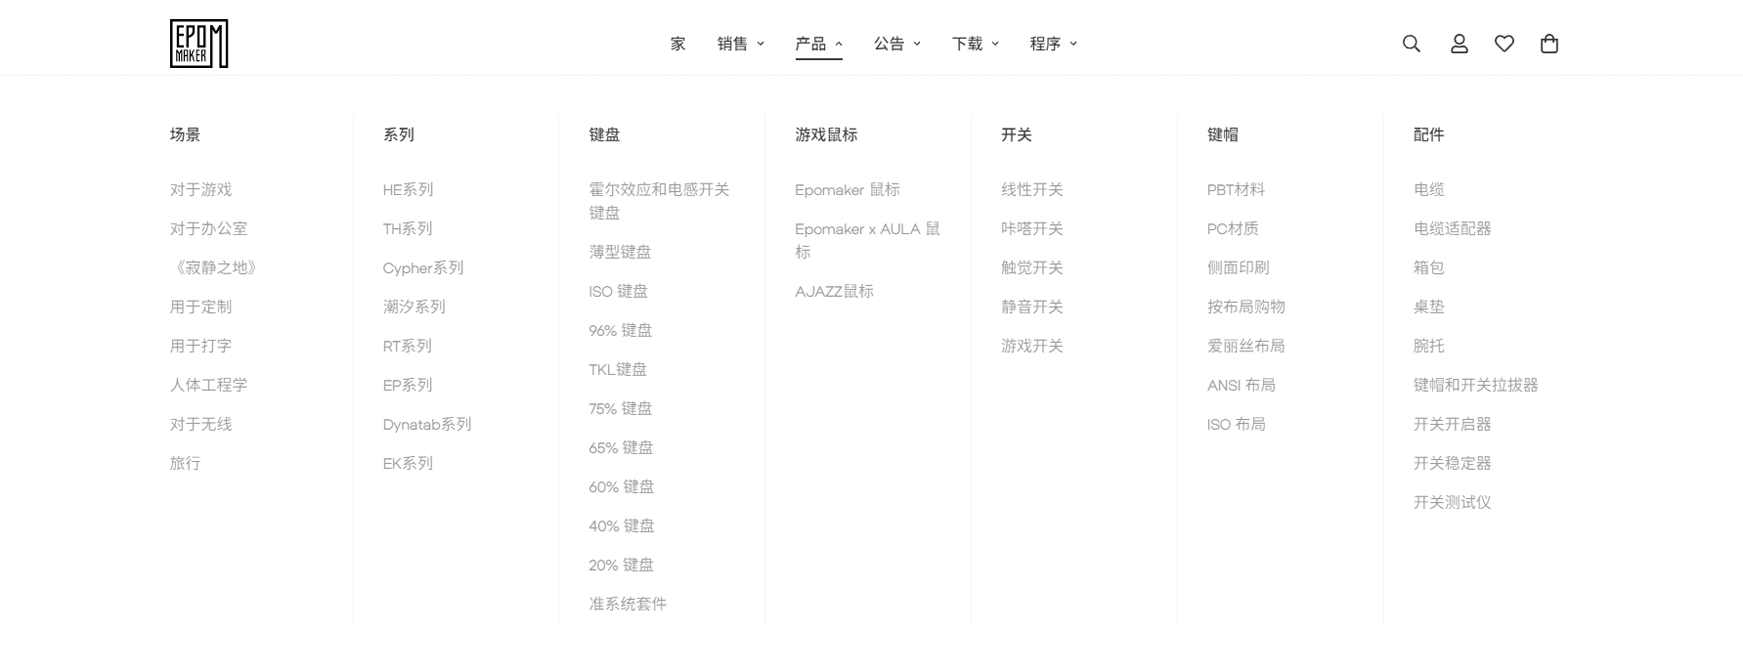Screen dimensions: 1743x658
Task: Open the 65% 键盘 link
Action: tap(621, 447)
